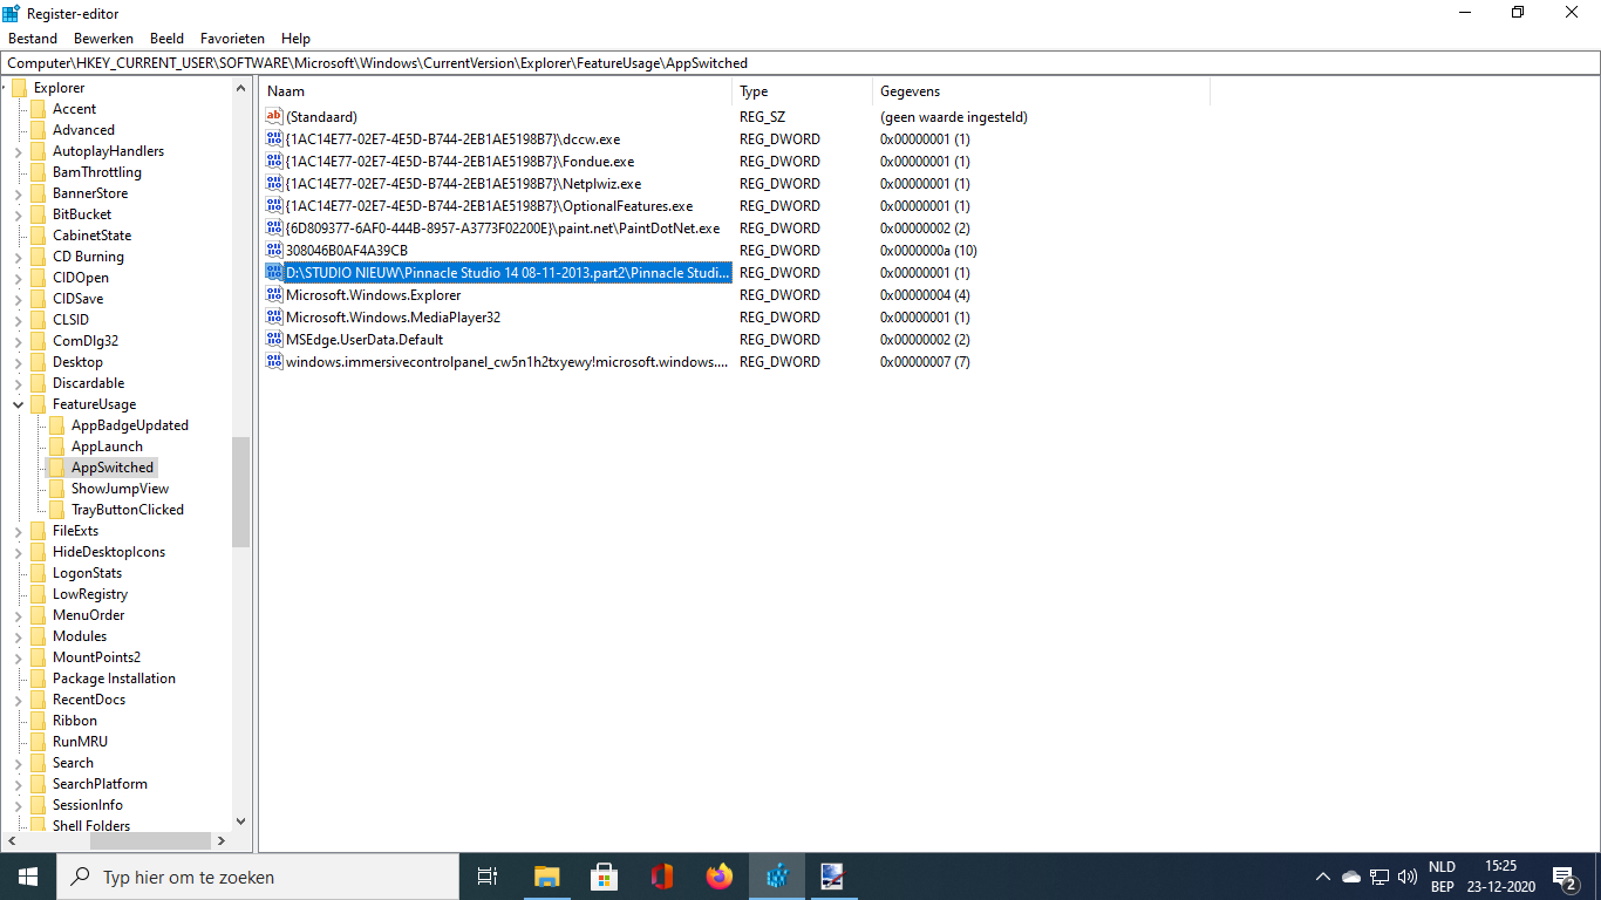Open the volume control in tray

(x=1407, y=877)
